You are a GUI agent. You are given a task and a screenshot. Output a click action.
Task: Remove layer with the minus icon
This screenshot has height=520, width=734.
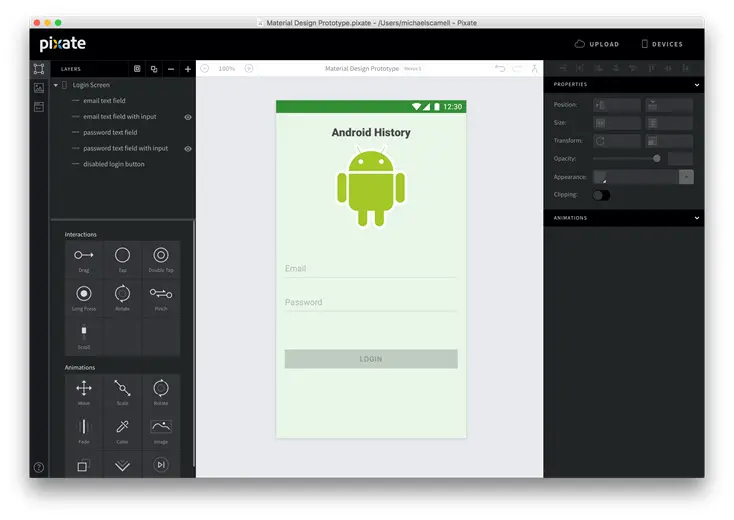(x=171, y=69)
